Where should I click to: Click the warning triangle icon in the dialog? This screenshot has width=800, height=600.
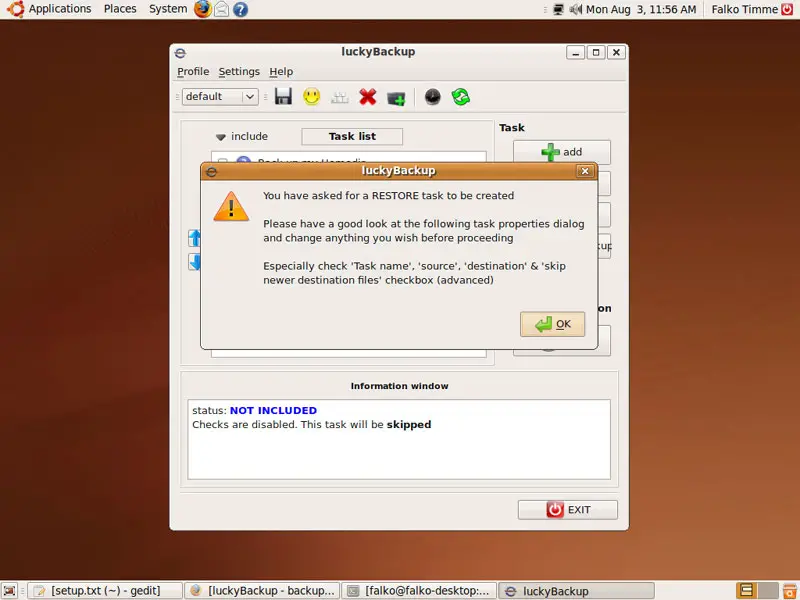(x=231, y=207)
